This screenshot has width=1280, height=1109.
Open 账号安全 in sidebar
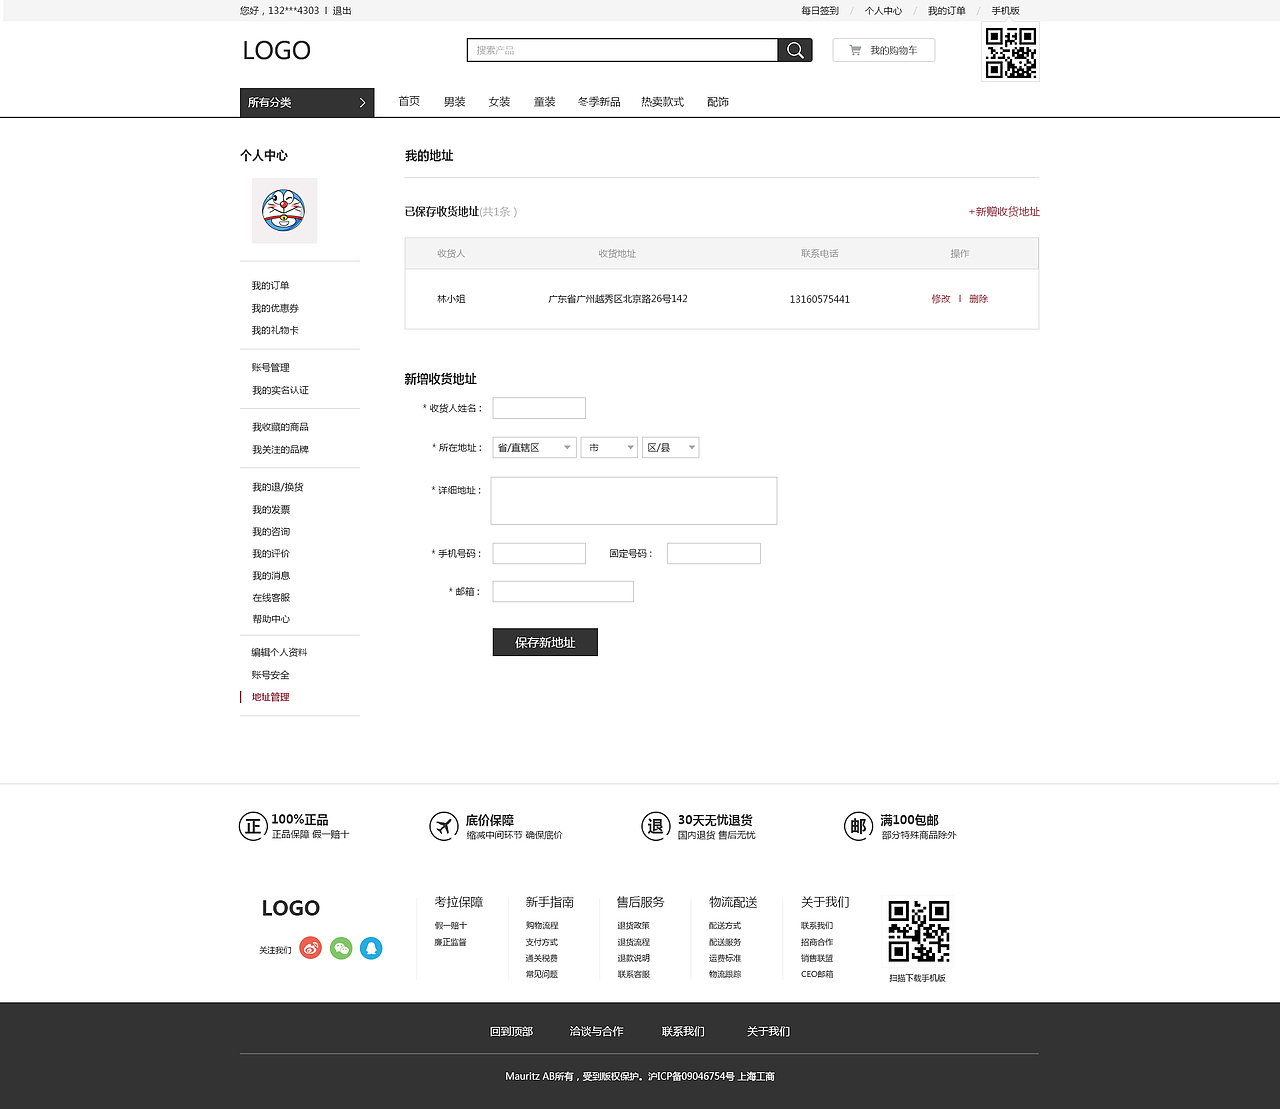coord(271,675)
